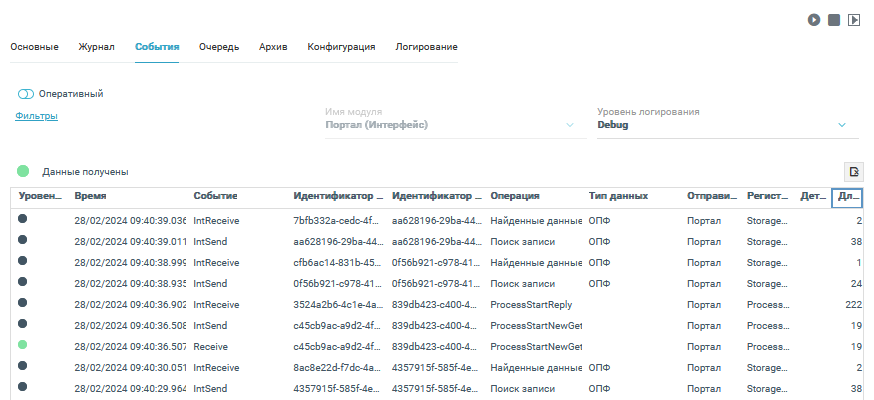Click the Операция column header
The width and height of the screenshot is (874, 400).
pyautogui.click(x=515, y=197)
